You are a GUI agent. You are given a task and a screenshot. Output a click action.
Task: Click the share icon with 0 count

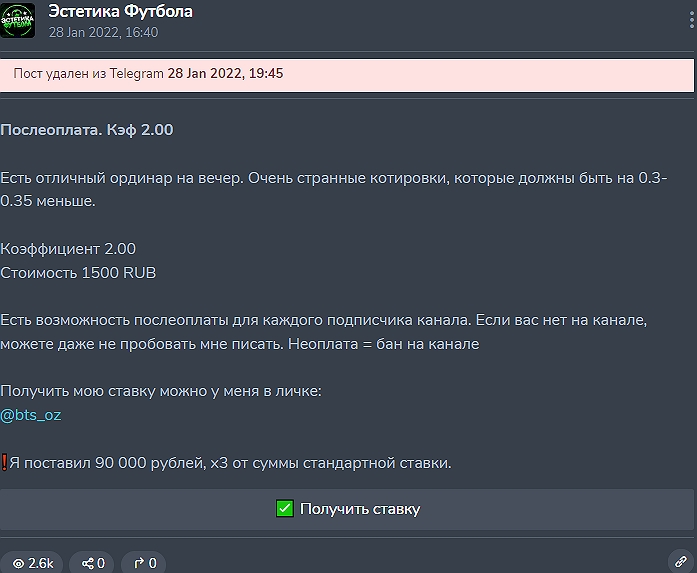tap(88, 563)
